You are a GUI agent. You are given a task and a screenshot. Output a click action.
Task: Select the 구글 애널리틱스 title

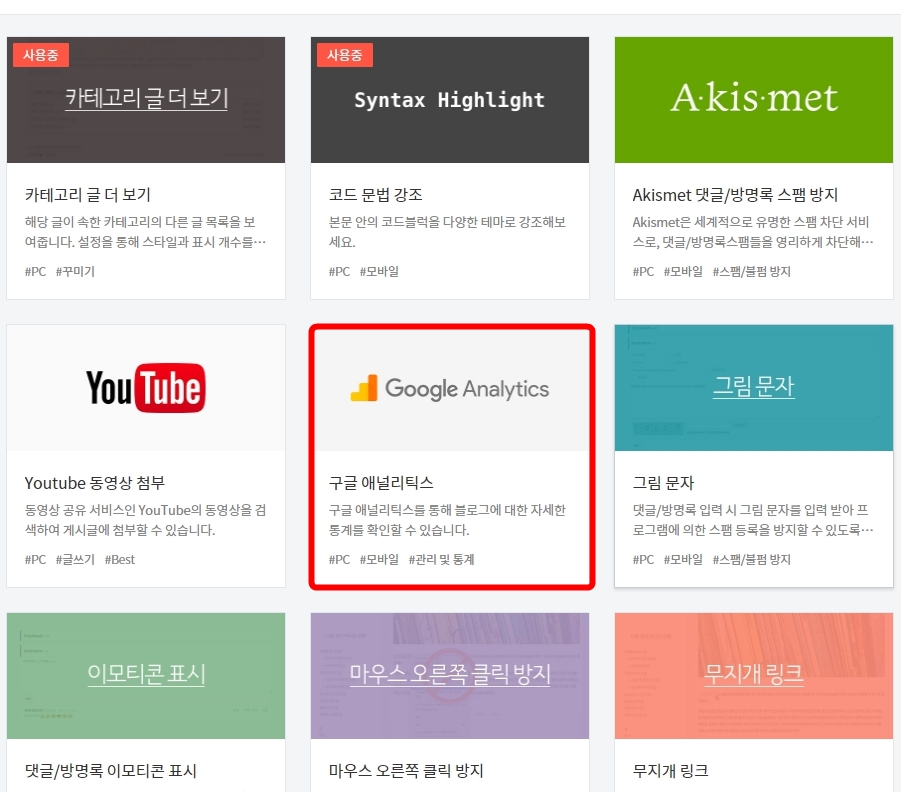click(x=381, y=483)
